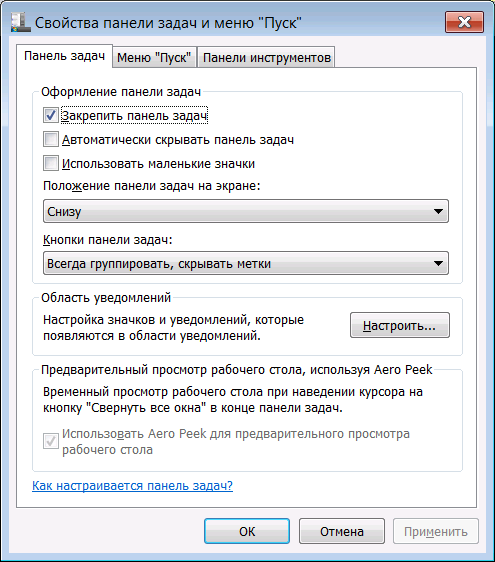Click arrow of the "Снизу" combo box
This screenshot has height=562, width=495.
point(438,211)
